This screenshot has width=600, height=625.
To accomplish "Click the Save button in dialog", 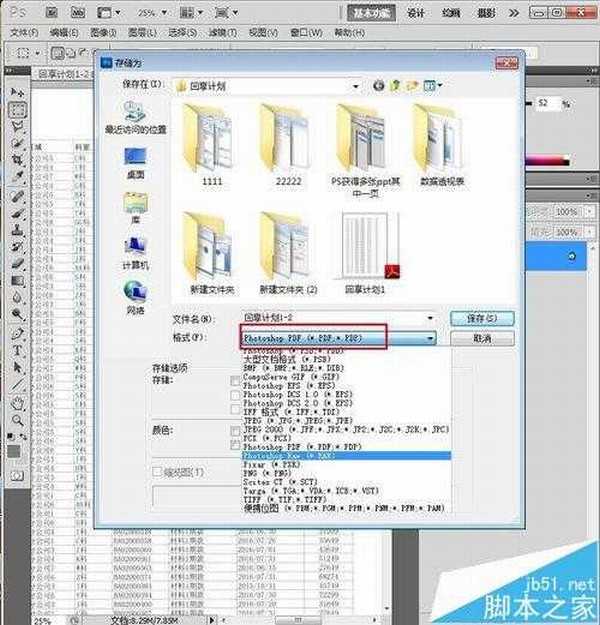I will (x=488, y=318).
